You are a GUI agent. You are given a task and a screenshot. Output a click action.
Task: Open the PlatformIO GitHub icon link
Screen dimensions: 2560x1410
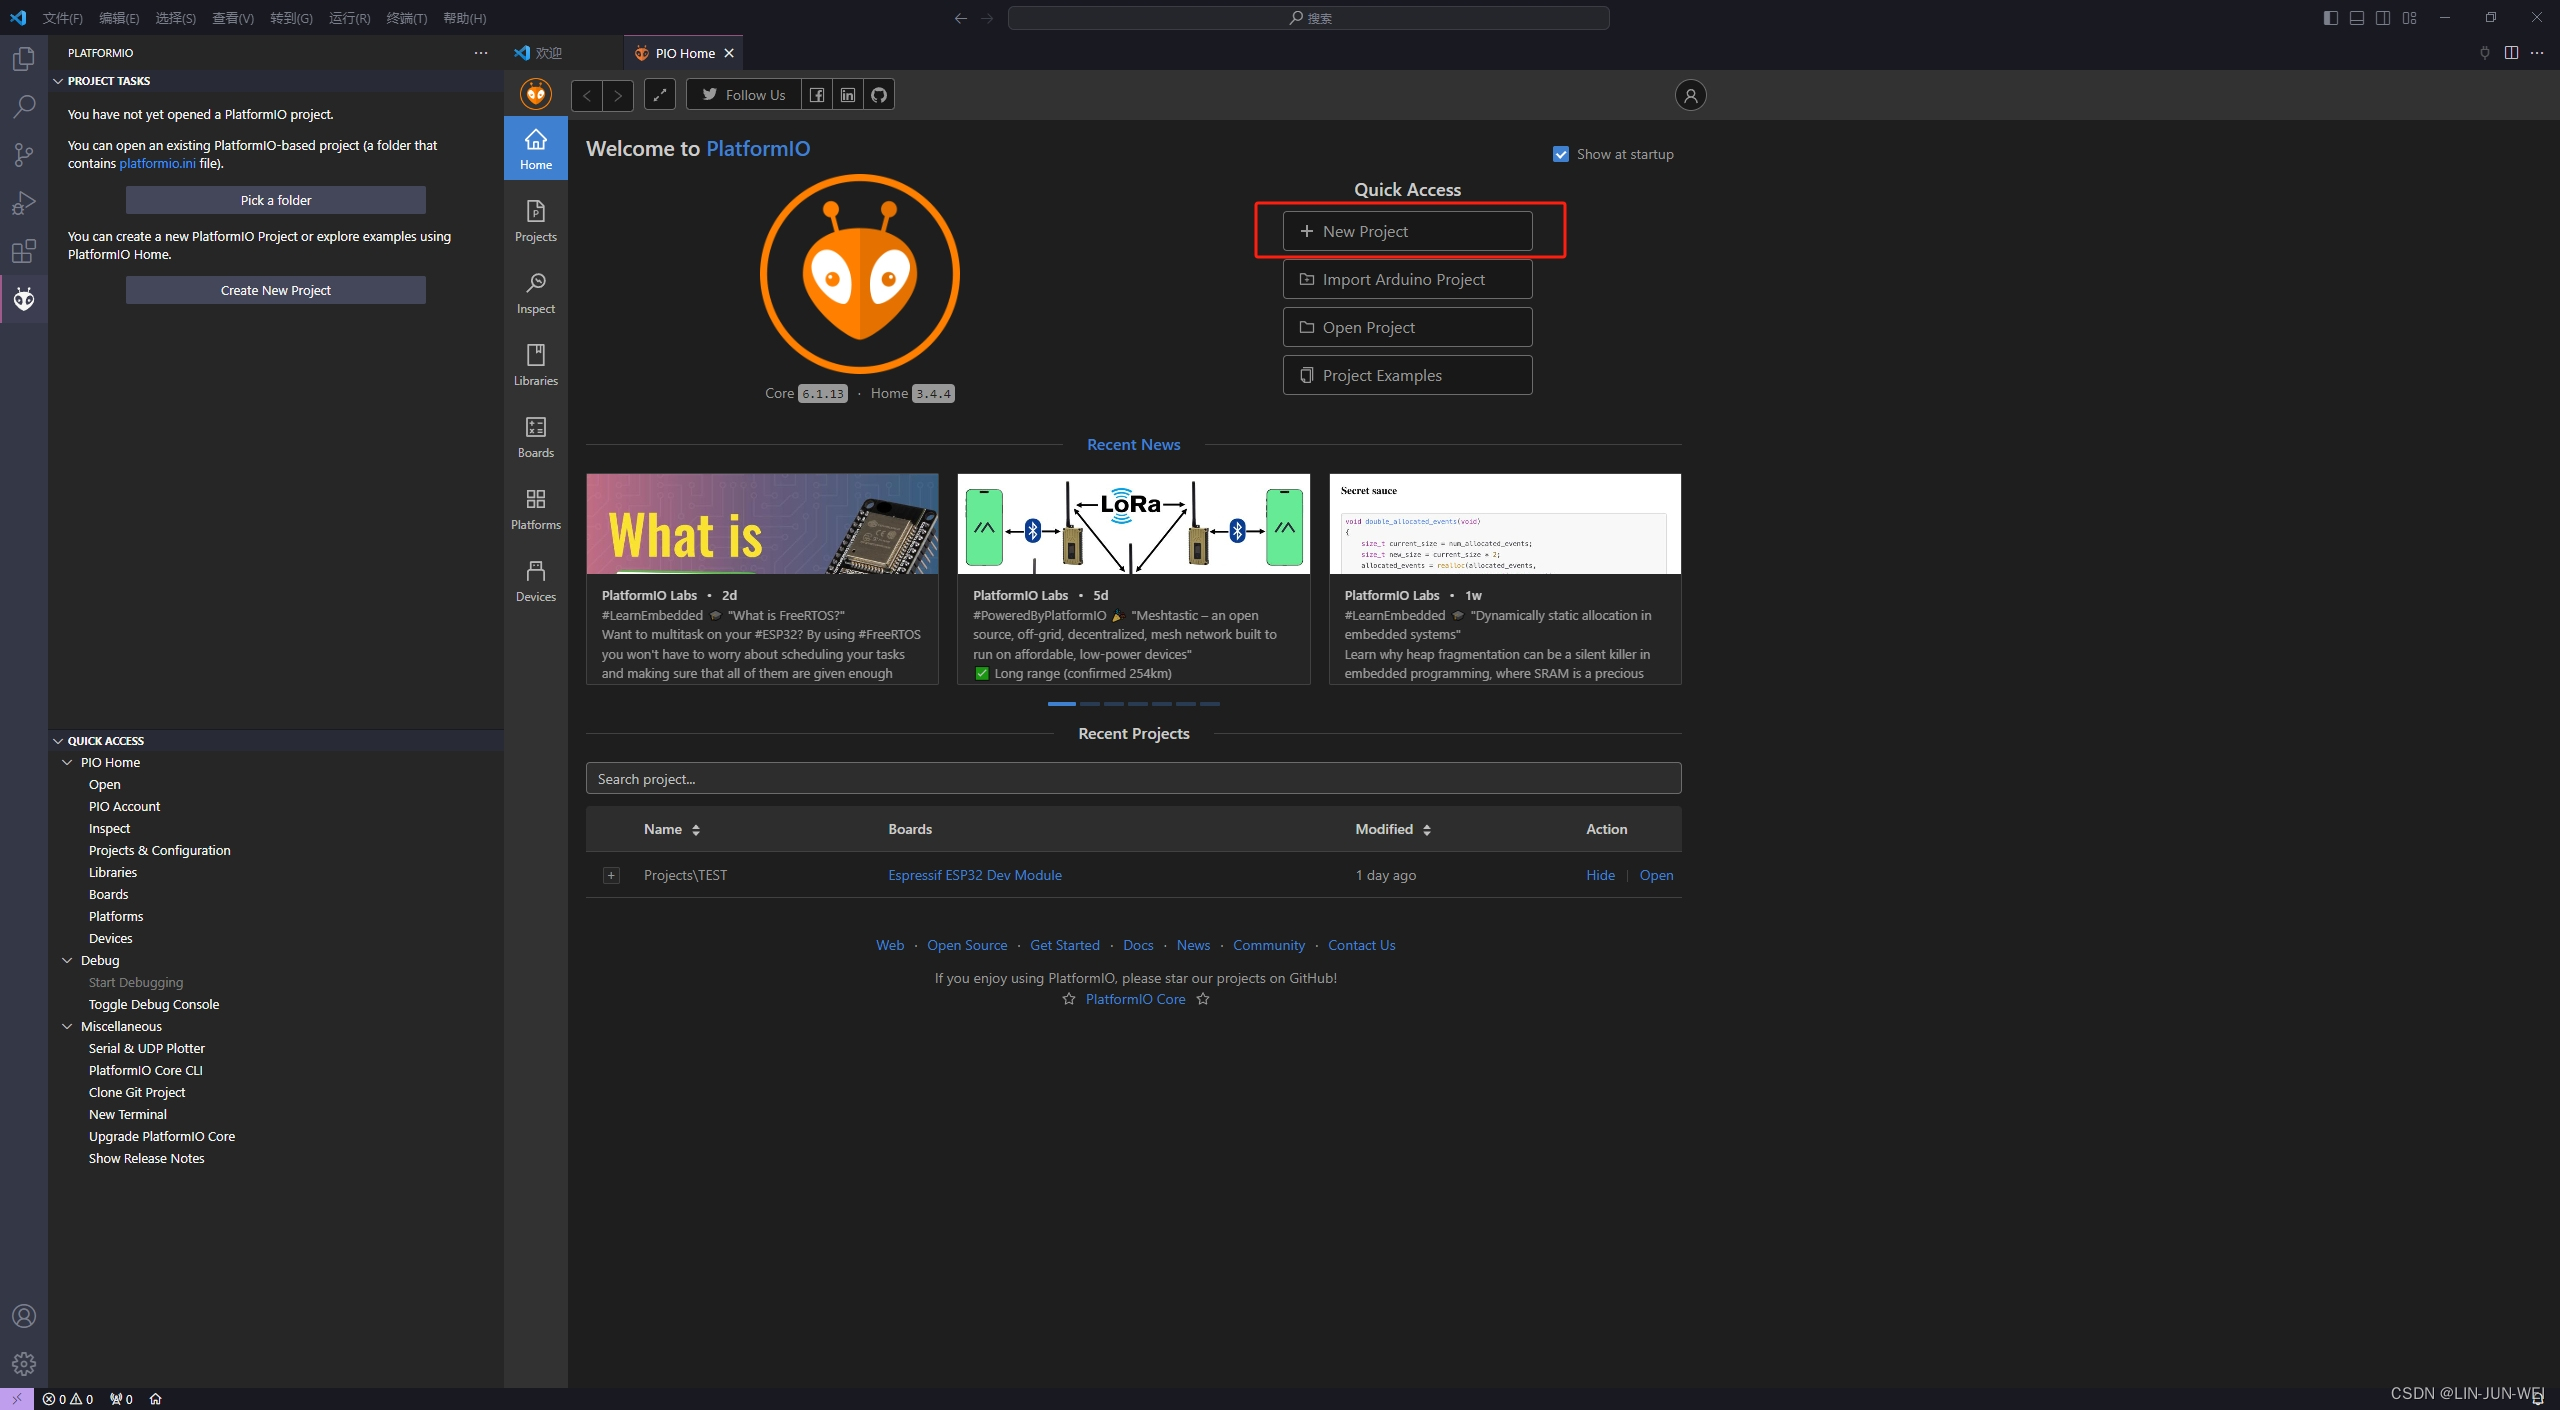[x=878, y=95]
